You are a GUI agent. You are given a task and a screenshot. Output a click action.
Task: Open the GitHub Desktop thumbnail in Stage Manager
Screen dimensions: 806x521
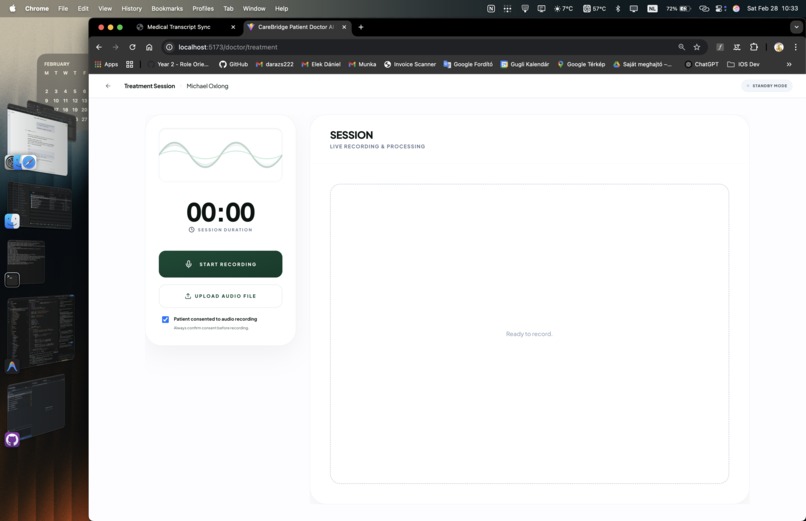36,406
